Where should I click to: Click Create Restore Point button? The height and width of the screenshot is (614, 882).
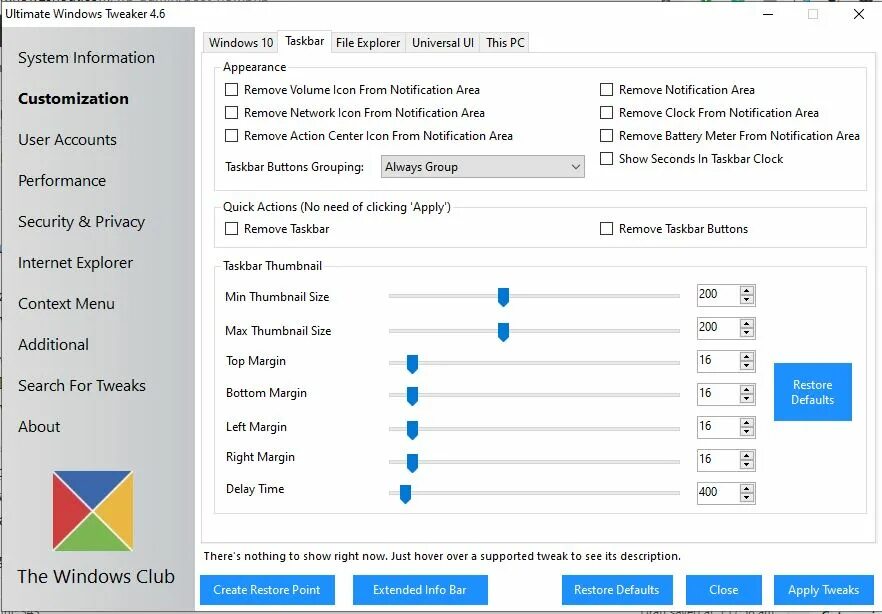pos(267,590)
